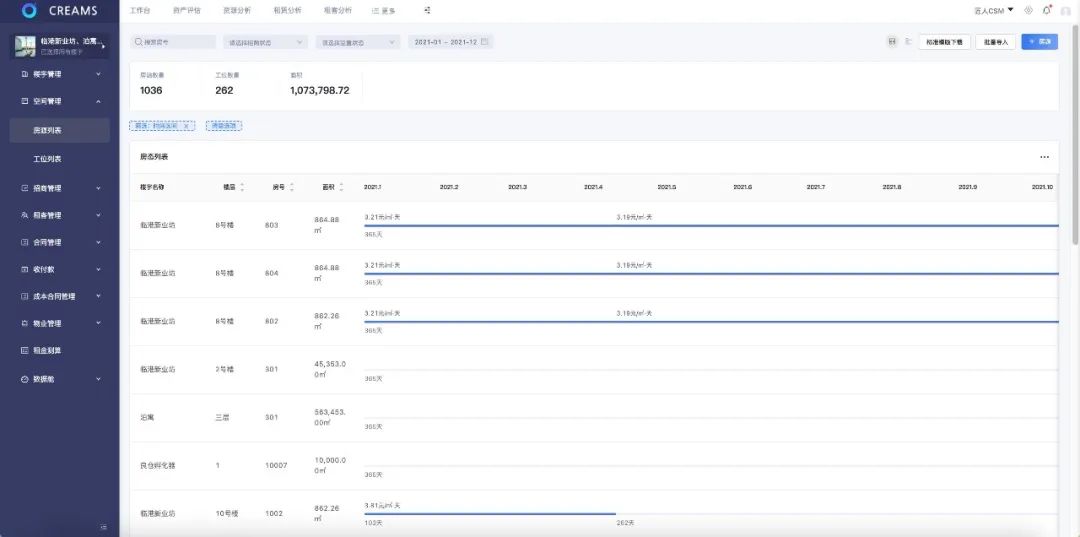Image resolution: width=1080 pixels, height=537 pixels.
Task: Open the 客人CSM account dropdown
Action: [x=993, y=10]
